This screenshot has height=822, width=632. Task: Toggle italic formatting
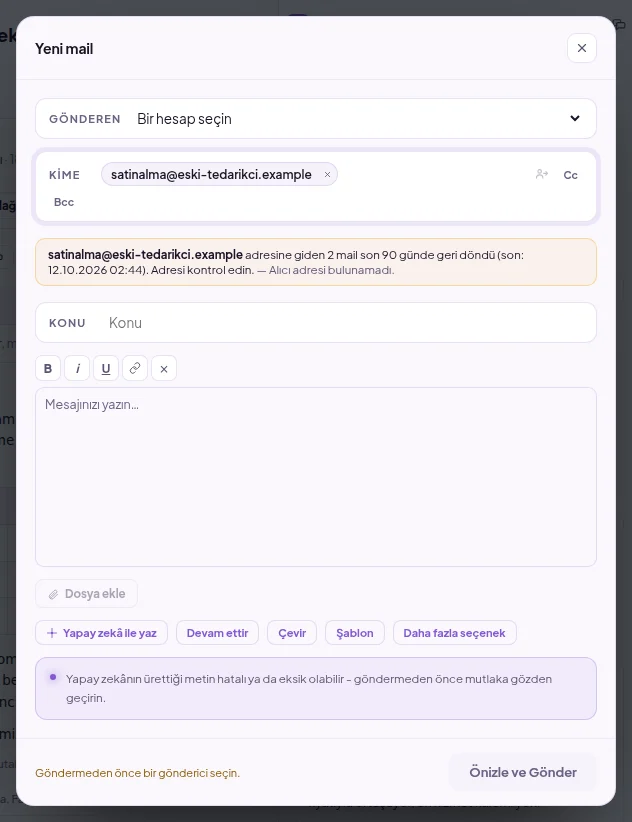coord(77,369)
